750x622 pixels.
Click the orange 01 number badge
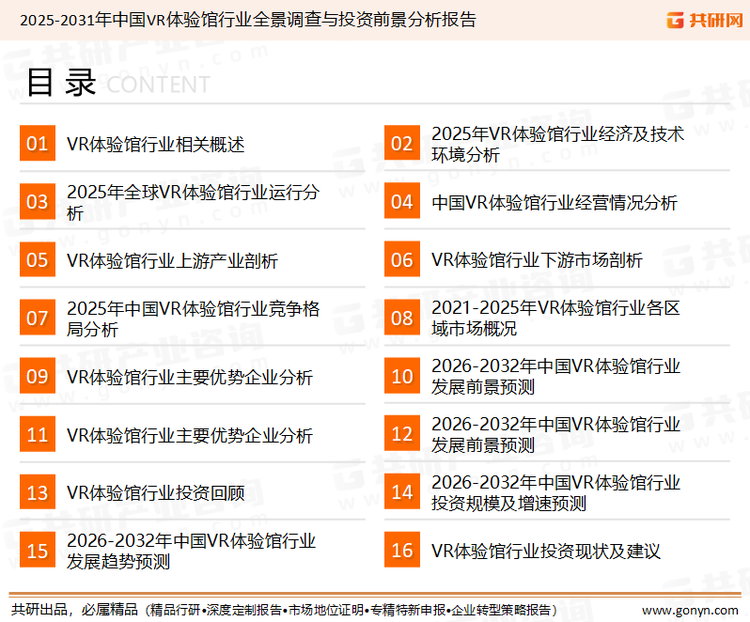(37, 143)
